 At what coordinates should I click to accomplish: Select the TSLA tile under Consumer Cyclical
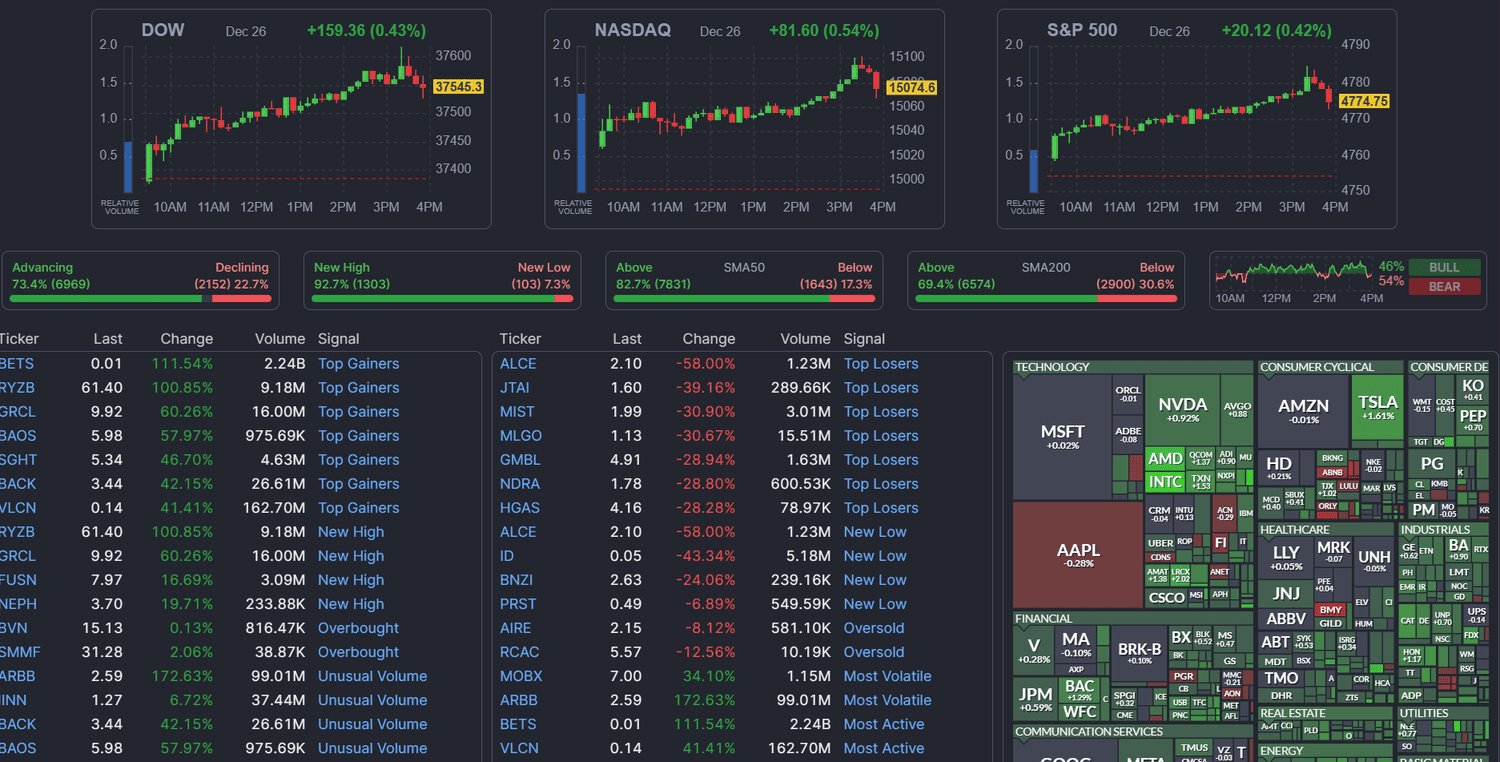pyautogui.click(x=1377, y=404)
